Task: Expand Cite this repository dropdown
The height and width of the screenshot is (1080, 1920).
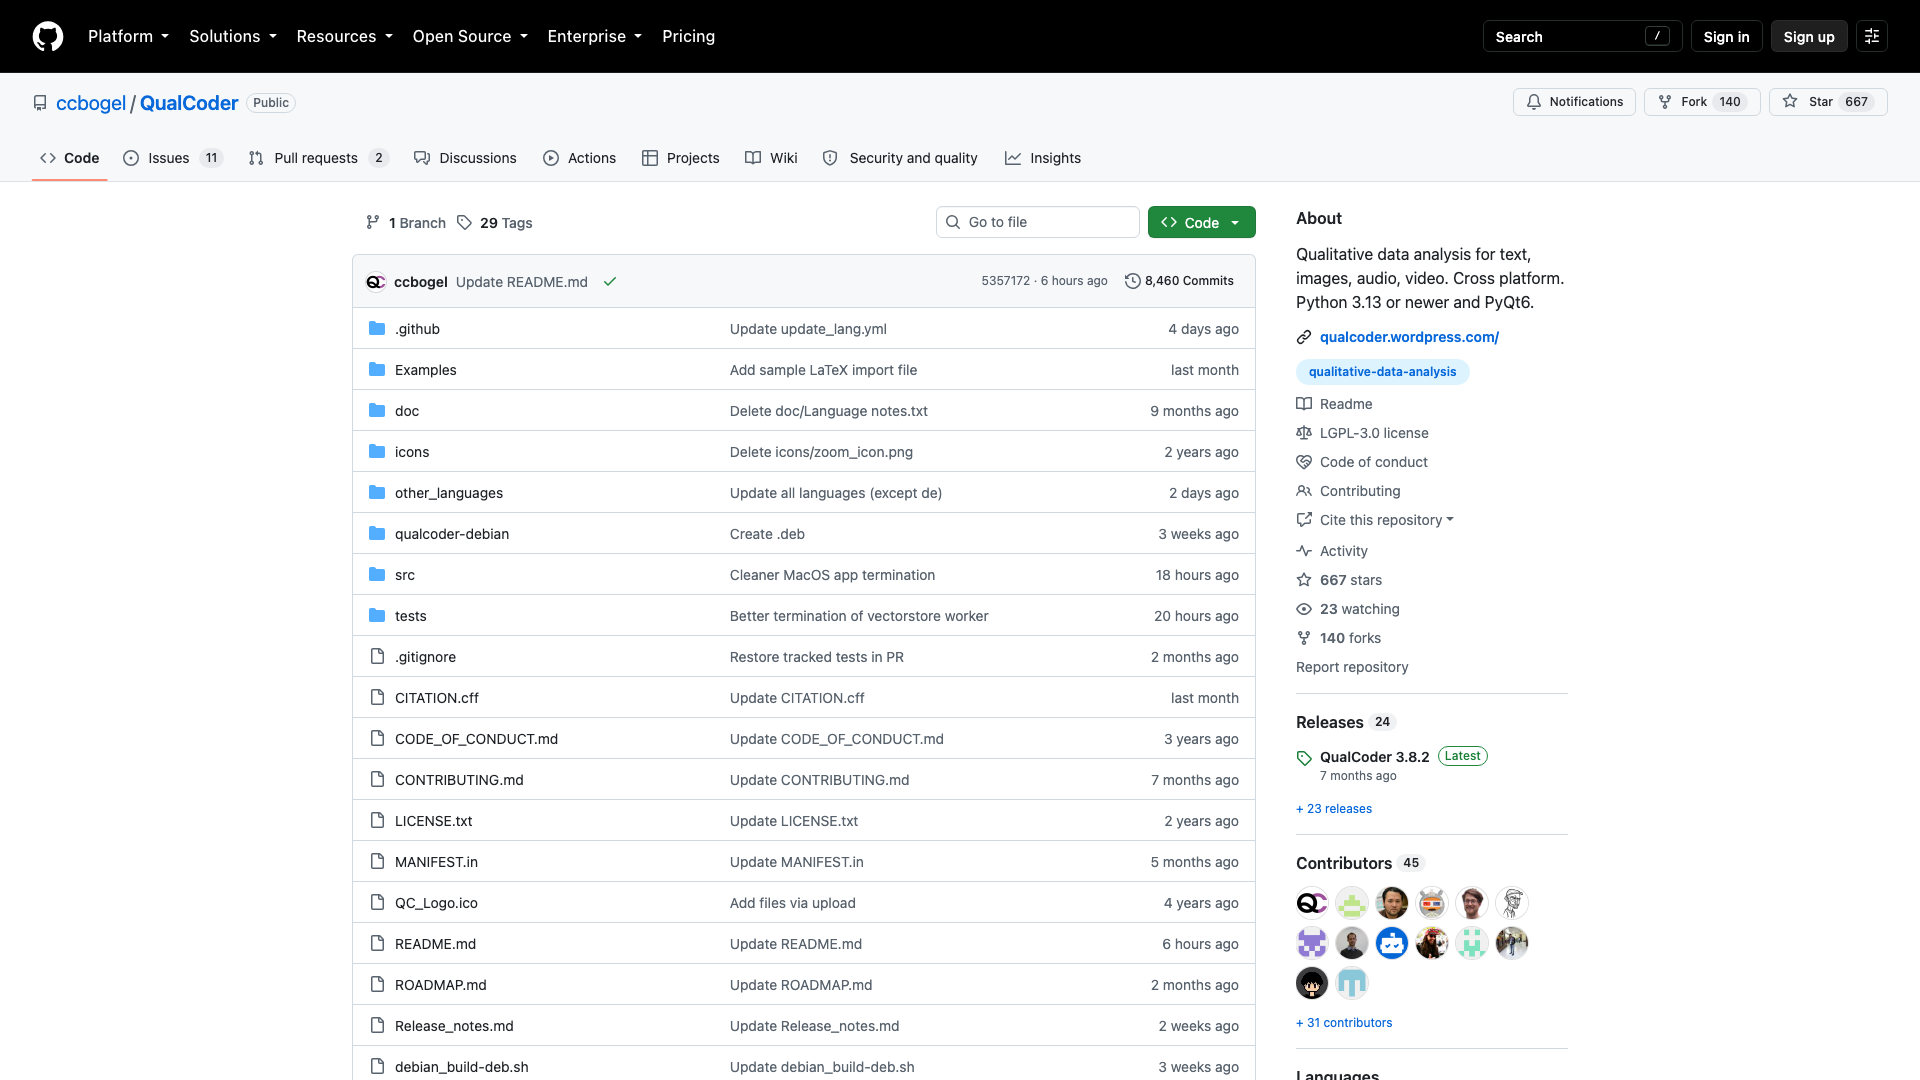Action: point(1387,520)
